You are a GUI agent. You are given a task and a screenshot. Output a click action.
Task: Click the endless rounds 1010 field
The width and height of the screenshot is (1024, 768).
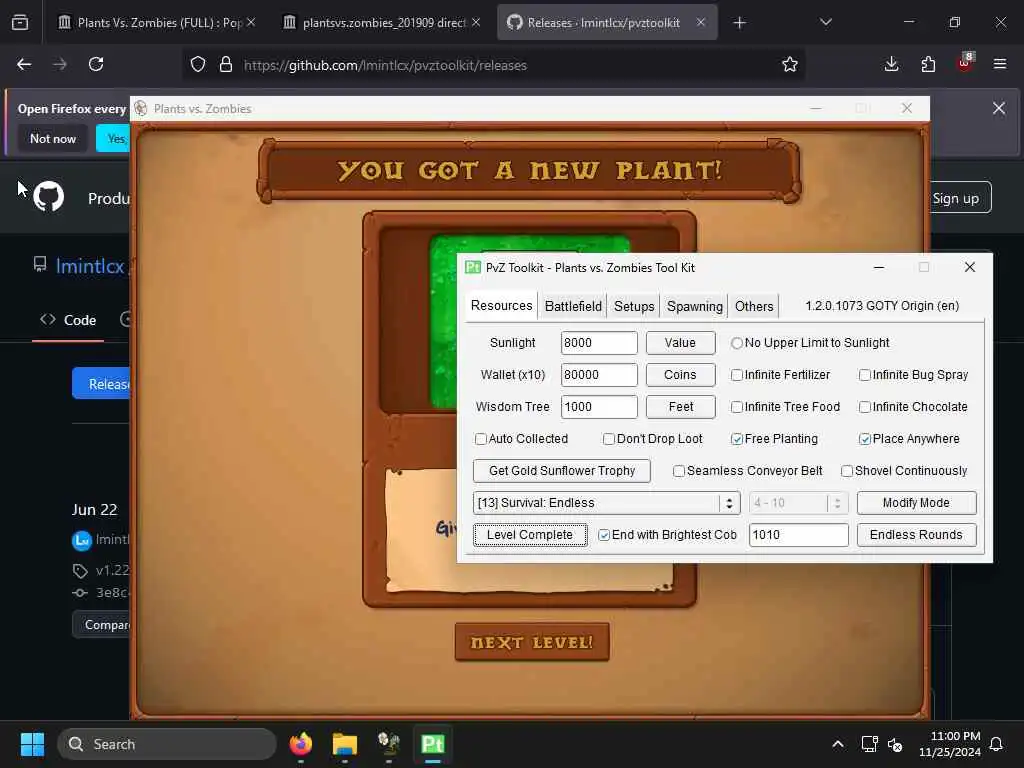click(x=798, y=535)
